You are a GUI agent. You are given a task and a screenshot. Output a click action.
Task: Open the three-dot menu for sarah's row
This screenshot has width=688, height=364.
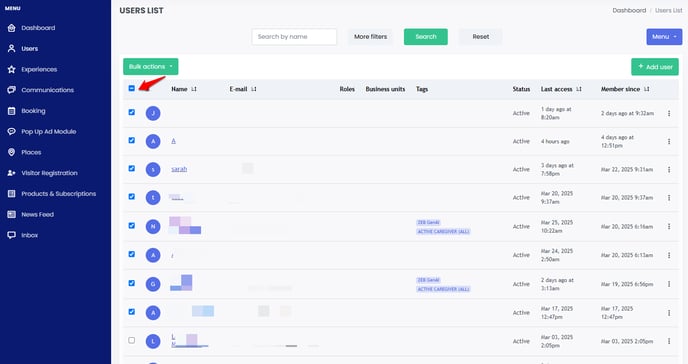point(669,169)
